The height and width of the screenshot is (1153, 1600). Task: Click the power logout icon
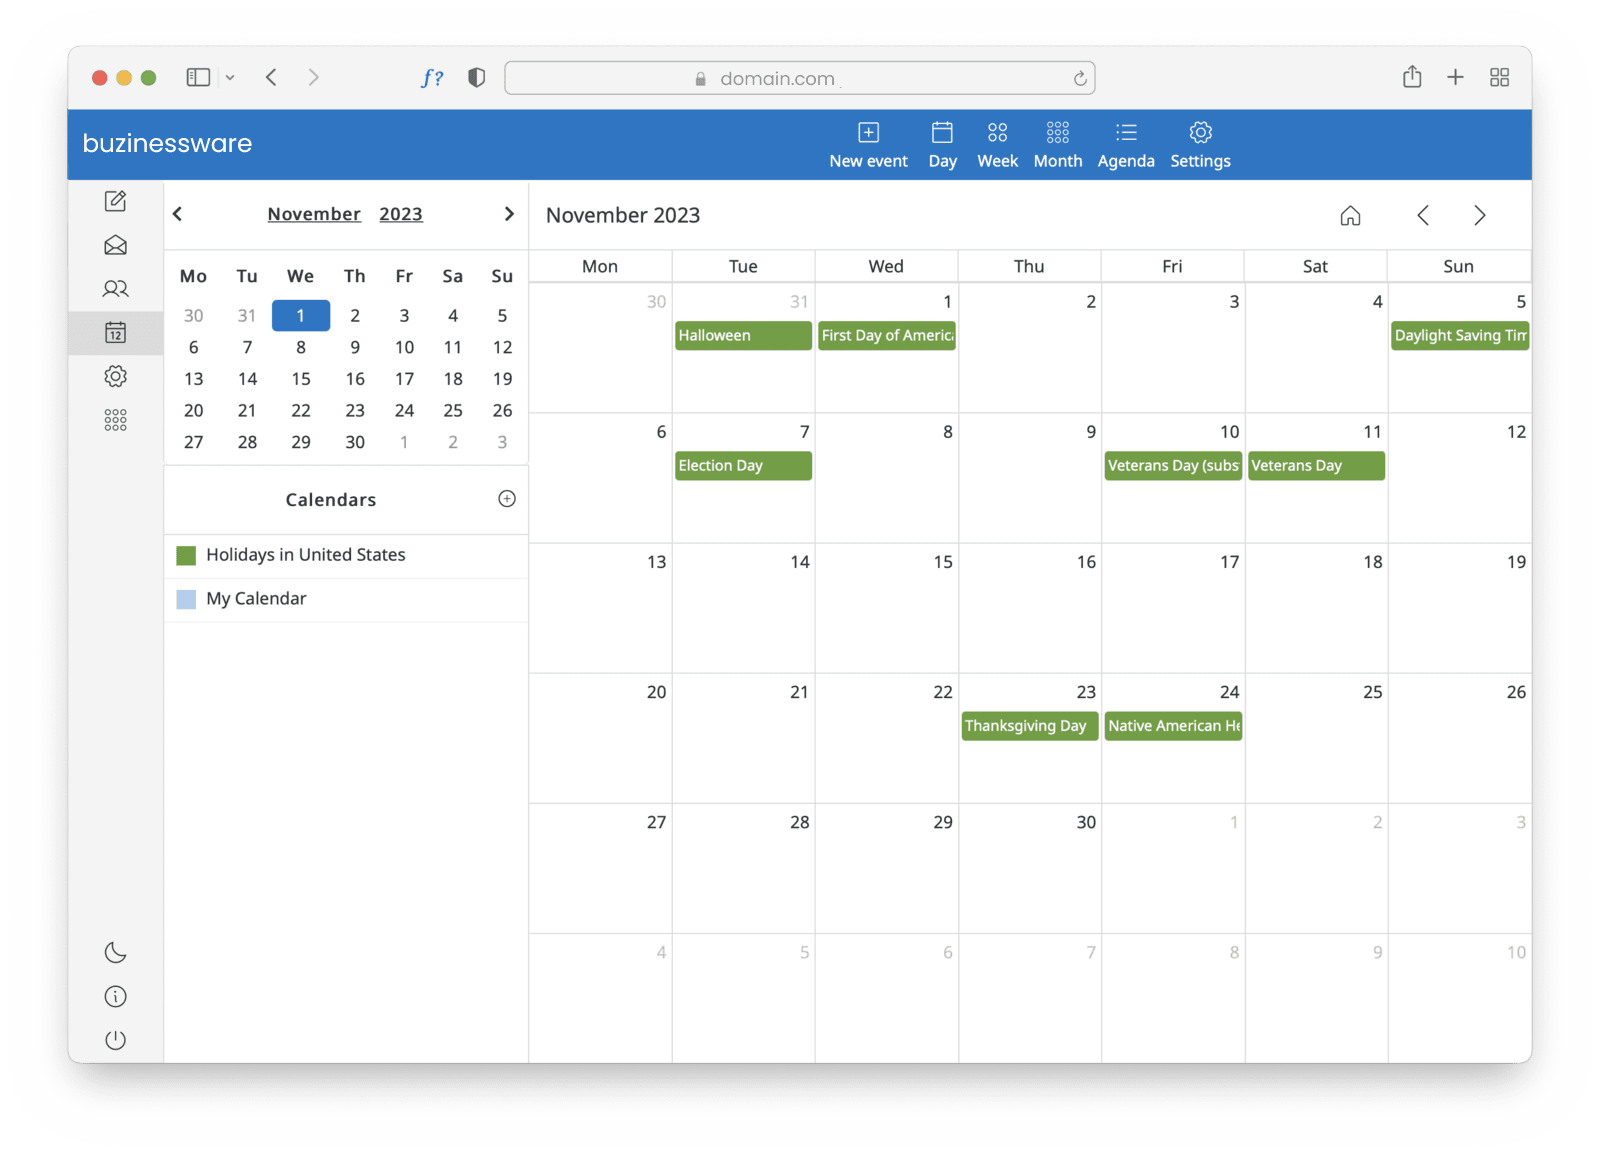[x=115, y=1040]
